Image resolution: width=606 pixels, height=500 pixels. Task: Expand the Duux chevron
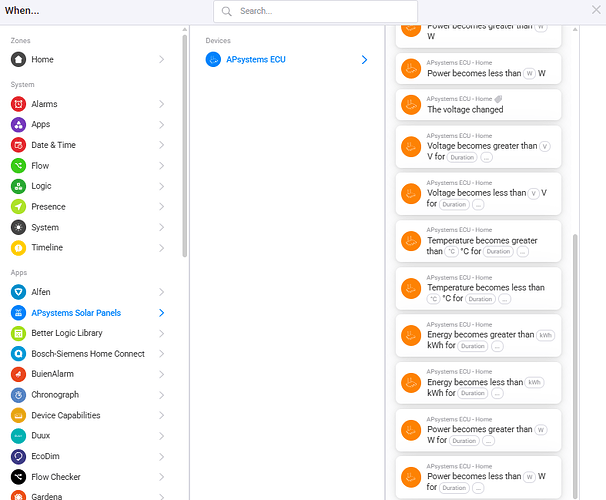tap(162, 436)
